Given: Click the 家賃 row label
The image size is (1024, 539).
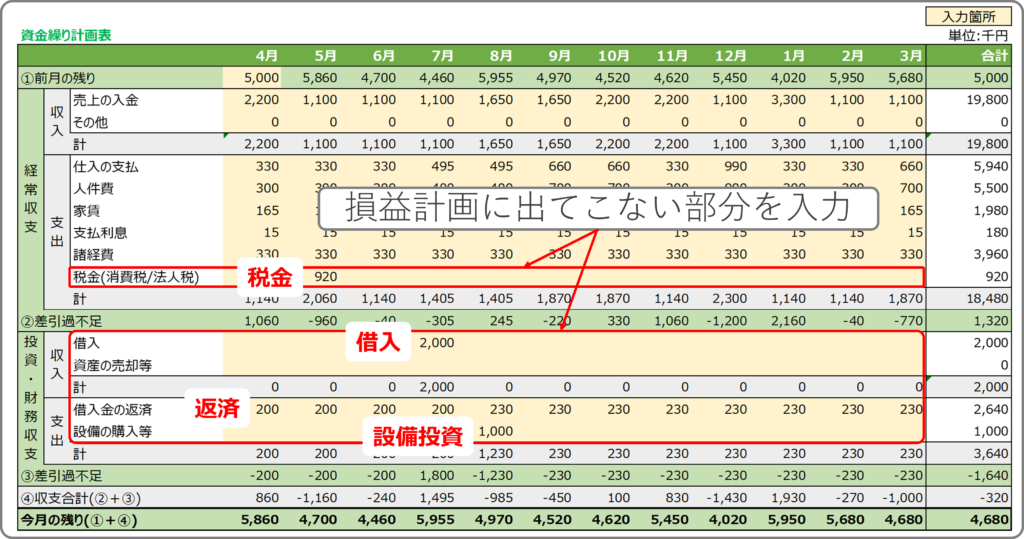Looking at the screenshot, I should 86,211.
